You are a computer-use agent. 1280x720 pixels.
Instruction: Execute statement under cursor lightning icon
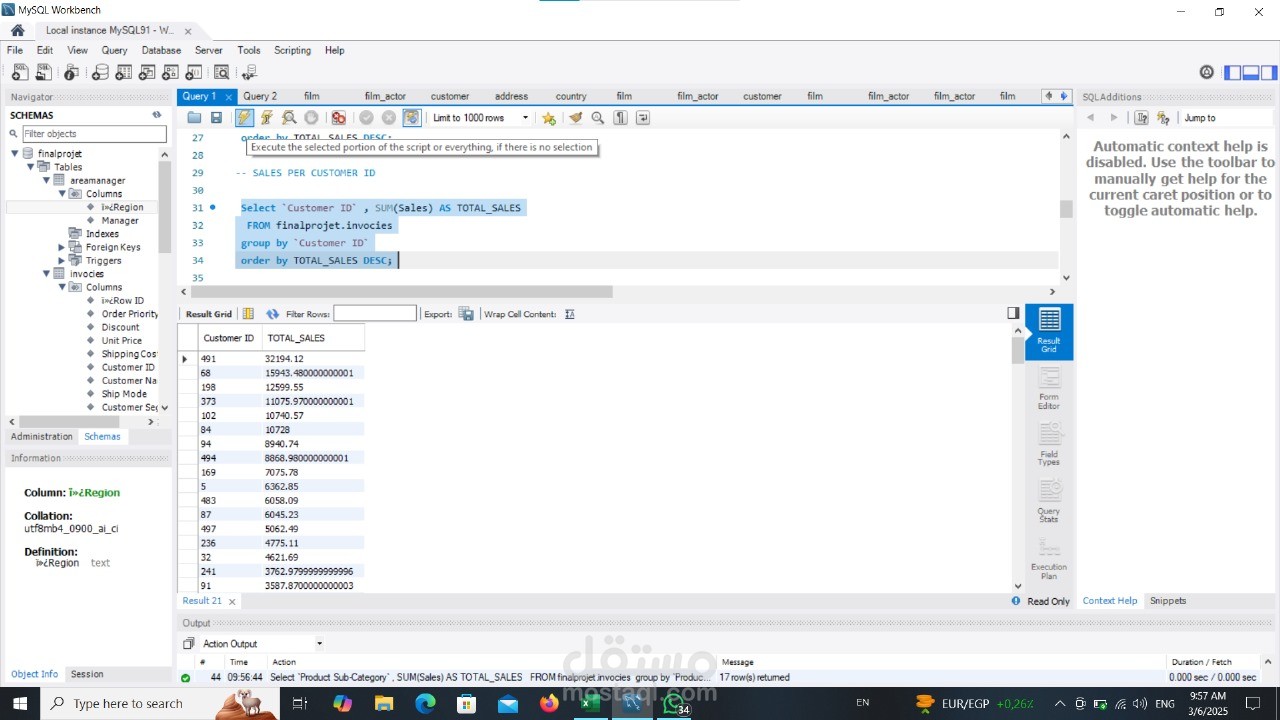tap(267, 118)
